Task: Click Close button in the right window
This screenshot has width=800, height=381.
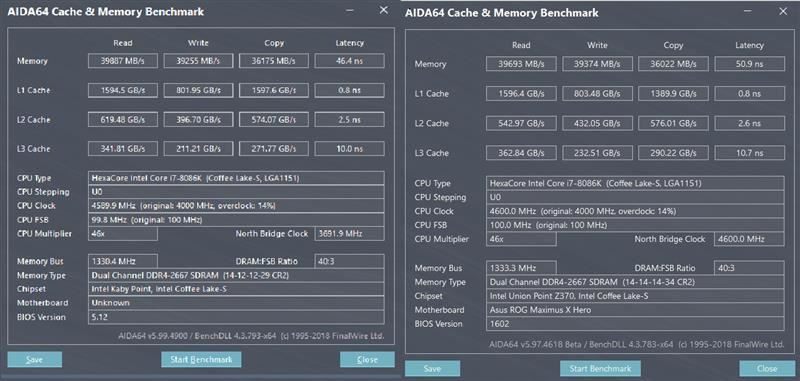Action: click(x=767, y=368)
